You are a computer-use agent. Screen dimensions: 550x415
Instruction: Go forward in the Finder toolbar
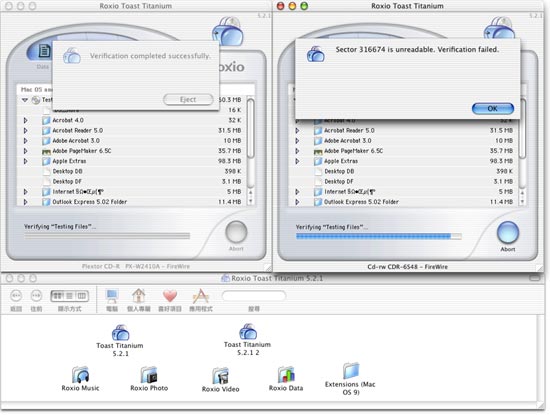tap(36, 296)
